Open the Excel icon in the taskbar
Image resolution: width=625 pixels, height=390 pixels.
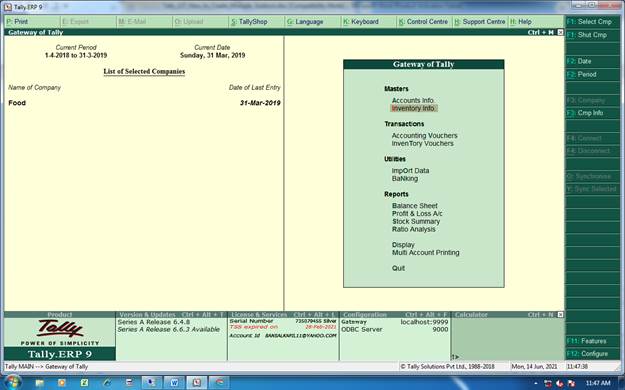84,382
